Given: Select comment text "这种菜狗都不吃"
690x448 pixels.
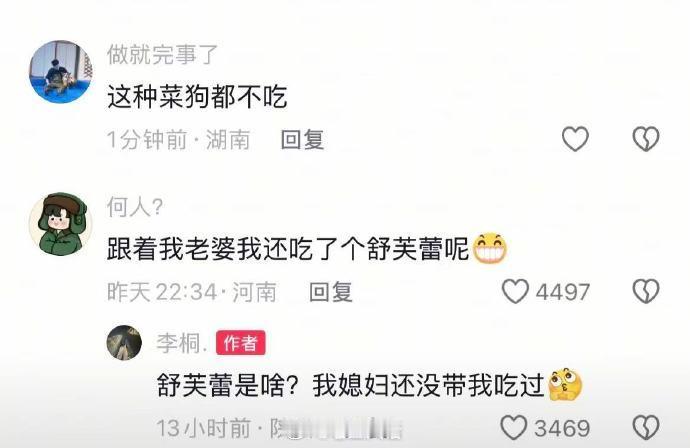Looking at the screenshot, I should click(197, 97).
